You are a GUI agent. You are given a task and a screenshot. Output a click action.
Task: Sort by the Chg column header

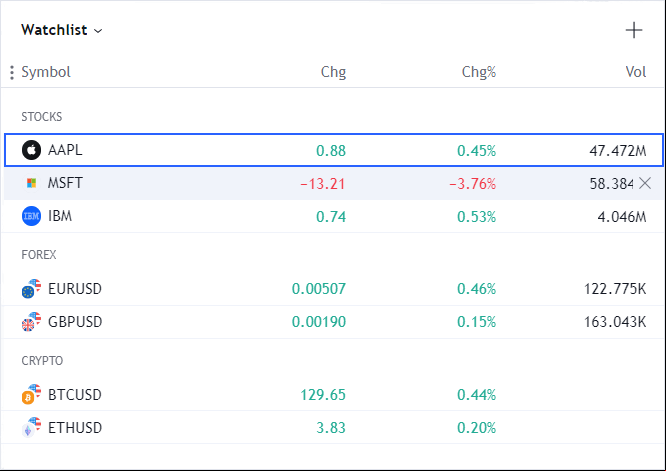[333, 72]
